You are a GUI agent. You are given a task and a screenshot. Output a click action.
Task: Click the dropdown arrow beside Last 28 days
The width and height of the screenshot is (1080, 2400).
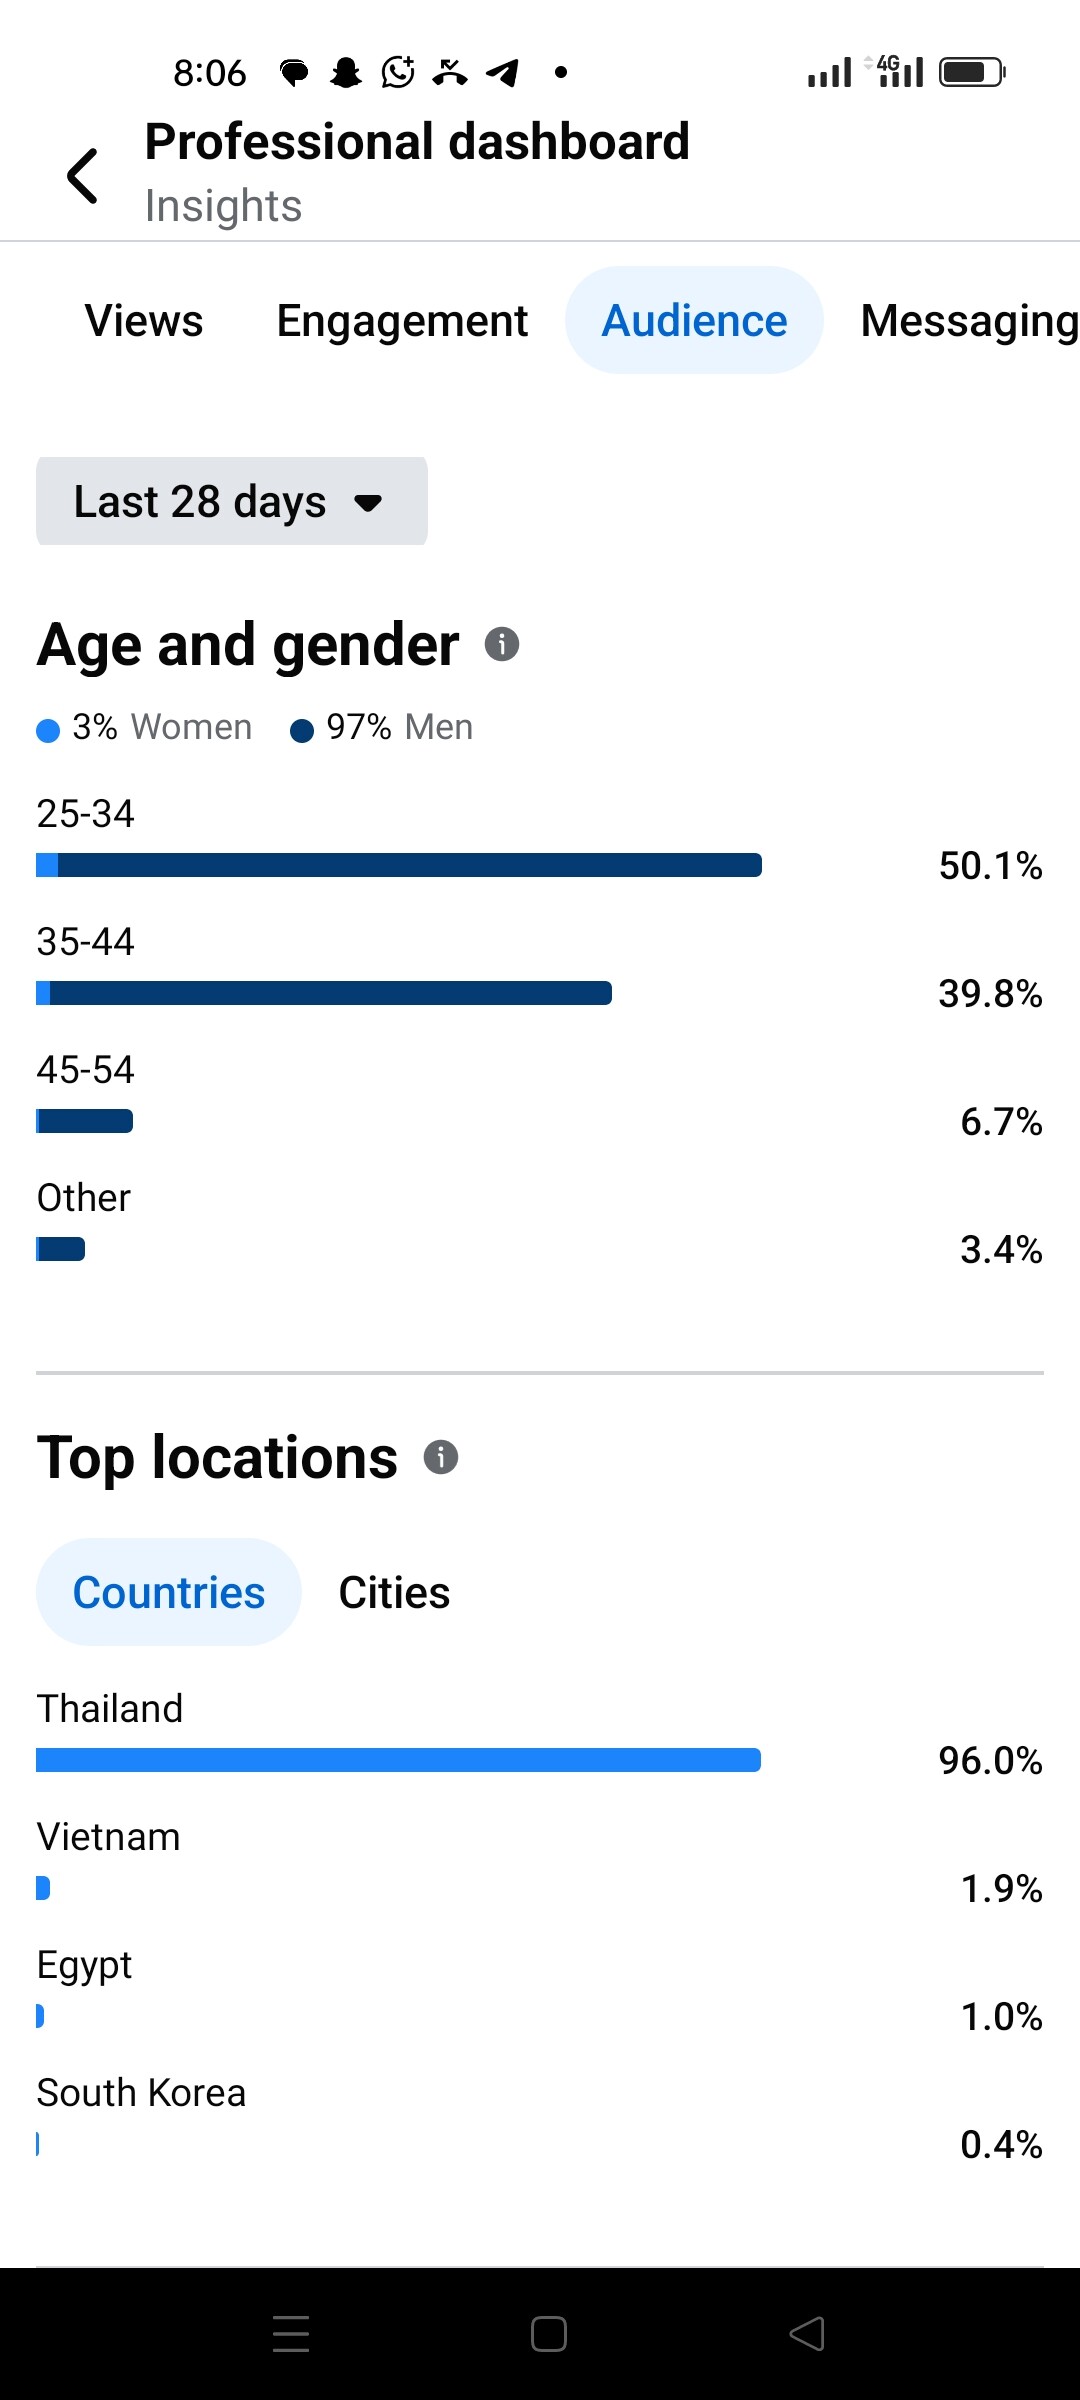pyautogui.click(x=369, y=502)
